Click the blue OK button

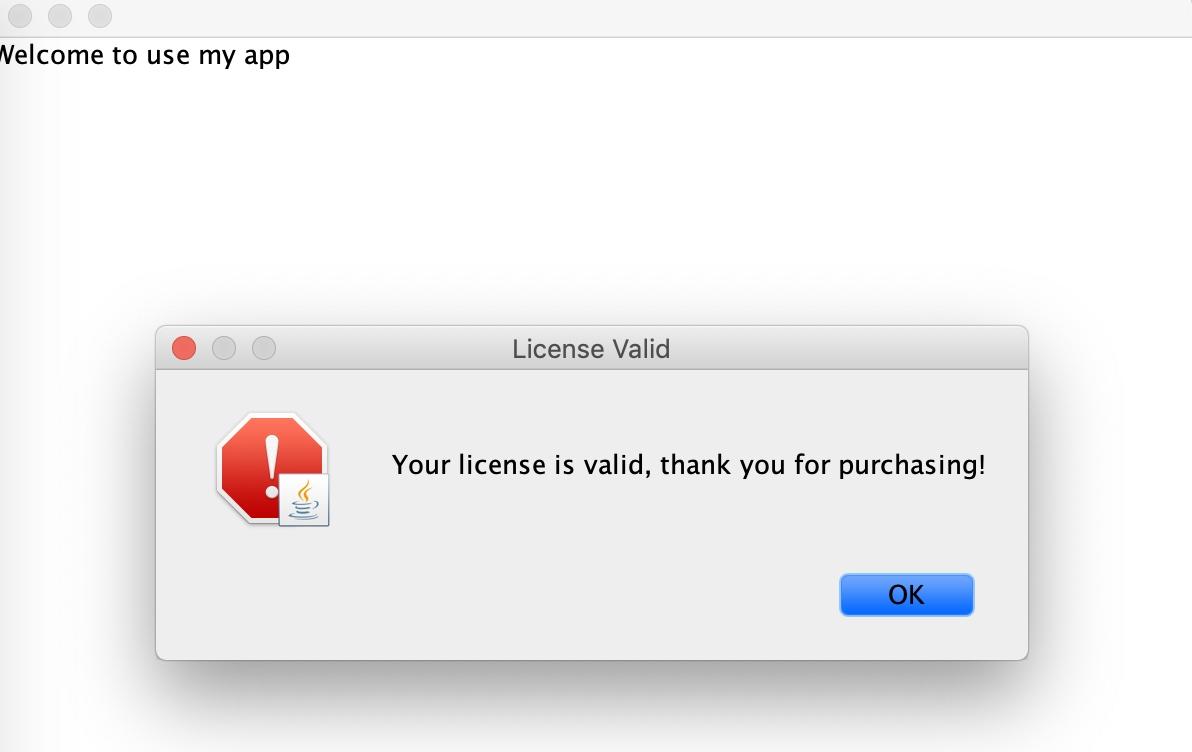click(906, 595)
